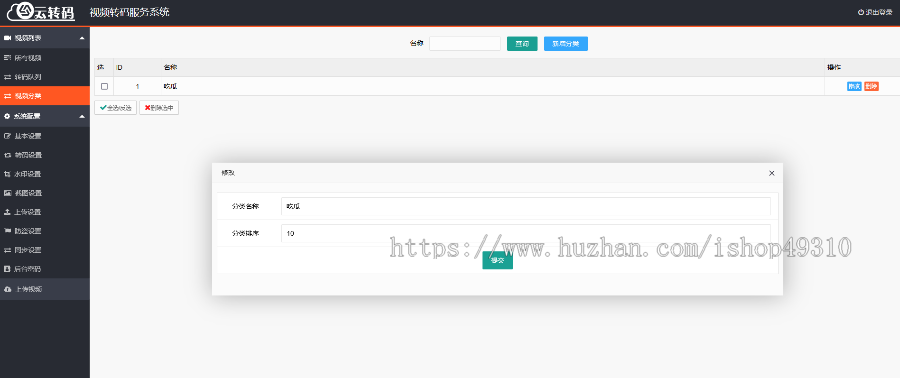Click the green 提交 button in the dialog
Screen dimensions: 900x378
tap(497, 260)
